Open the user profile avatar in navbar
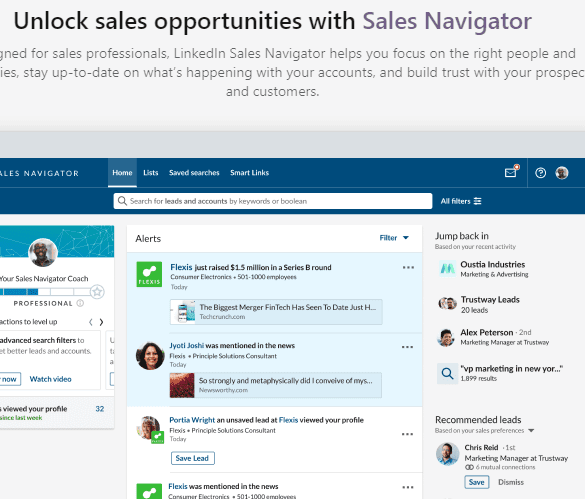Screen dimensions: 585x499 (561, 173)
